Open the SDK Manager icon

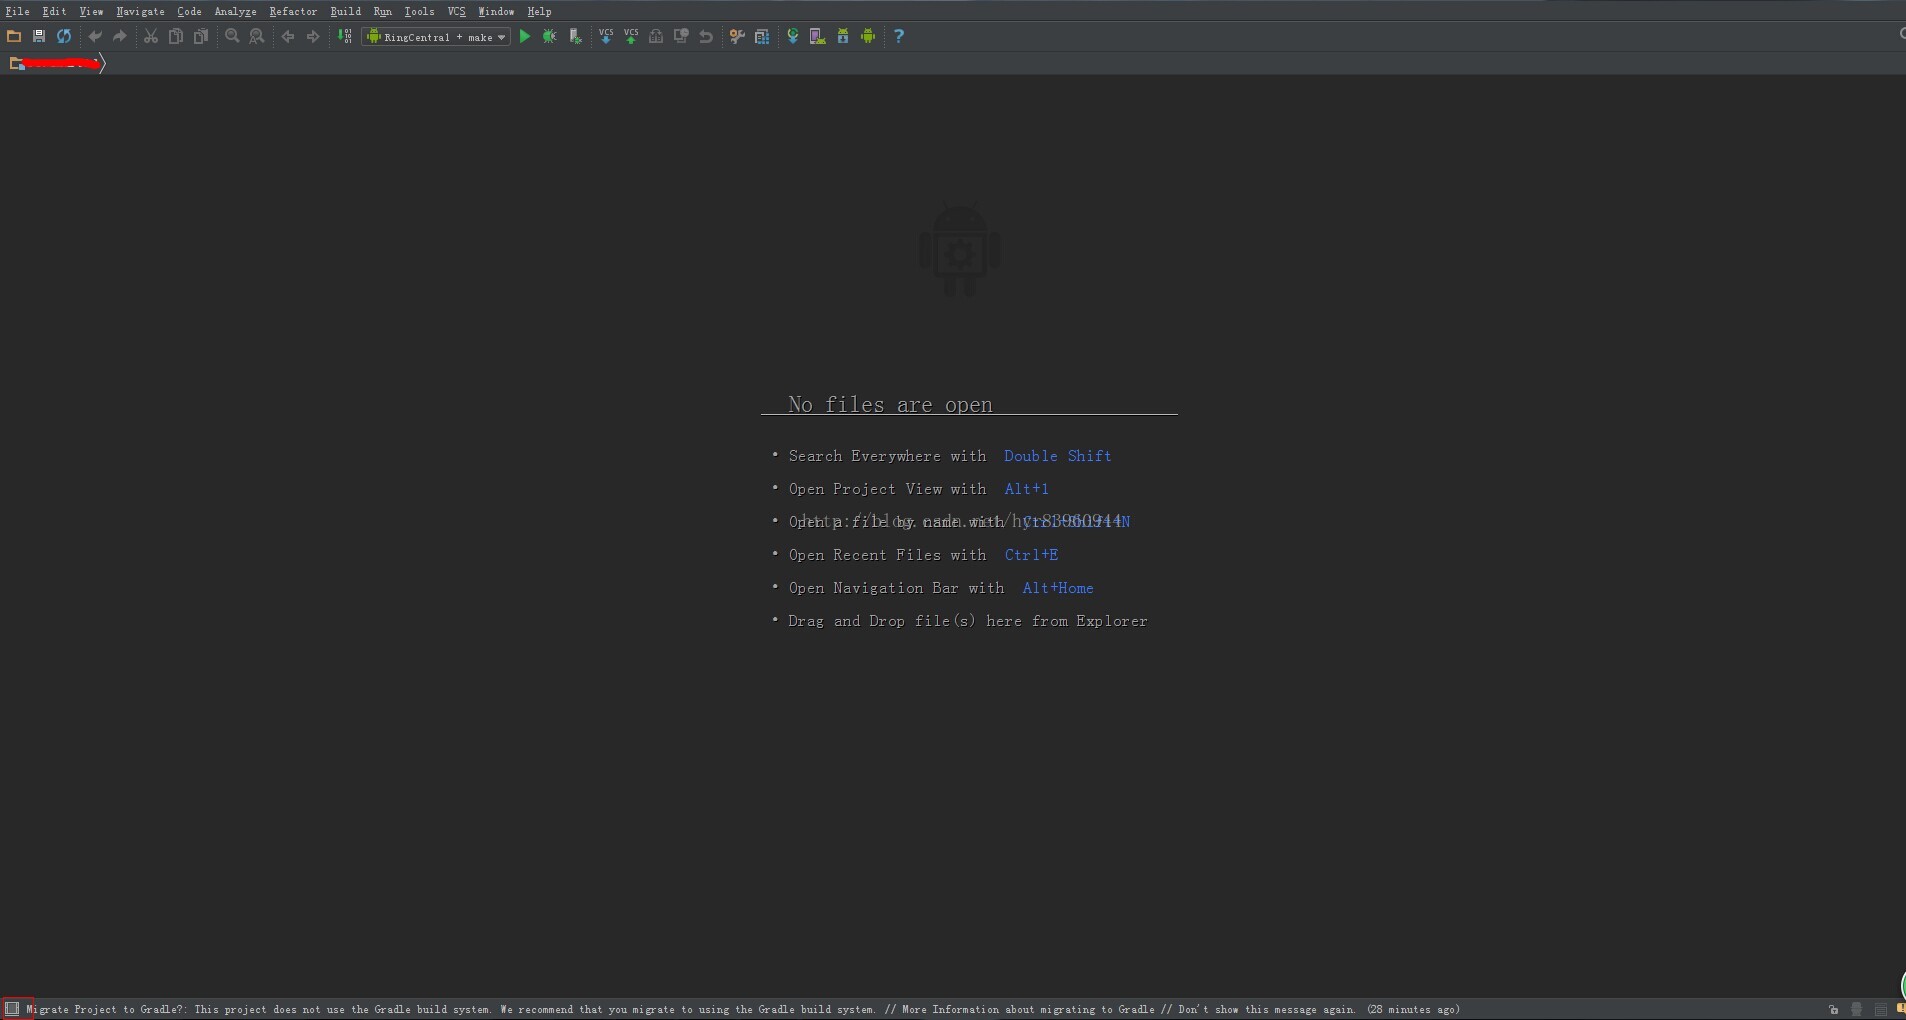coord(843,36)
